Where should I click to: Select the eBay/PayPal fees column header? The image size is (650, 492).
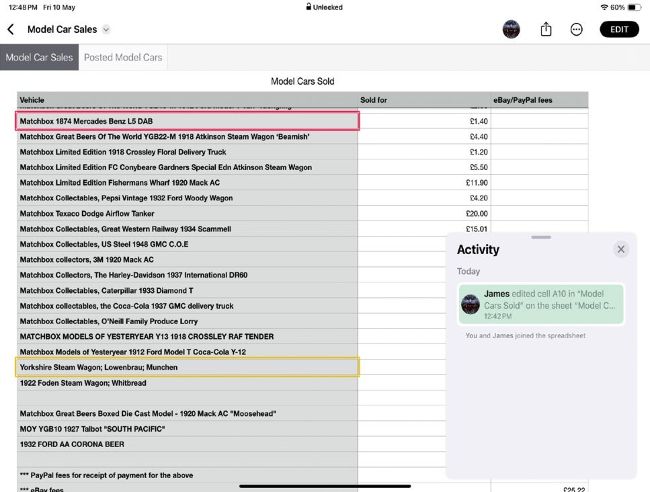coord(539,100)
